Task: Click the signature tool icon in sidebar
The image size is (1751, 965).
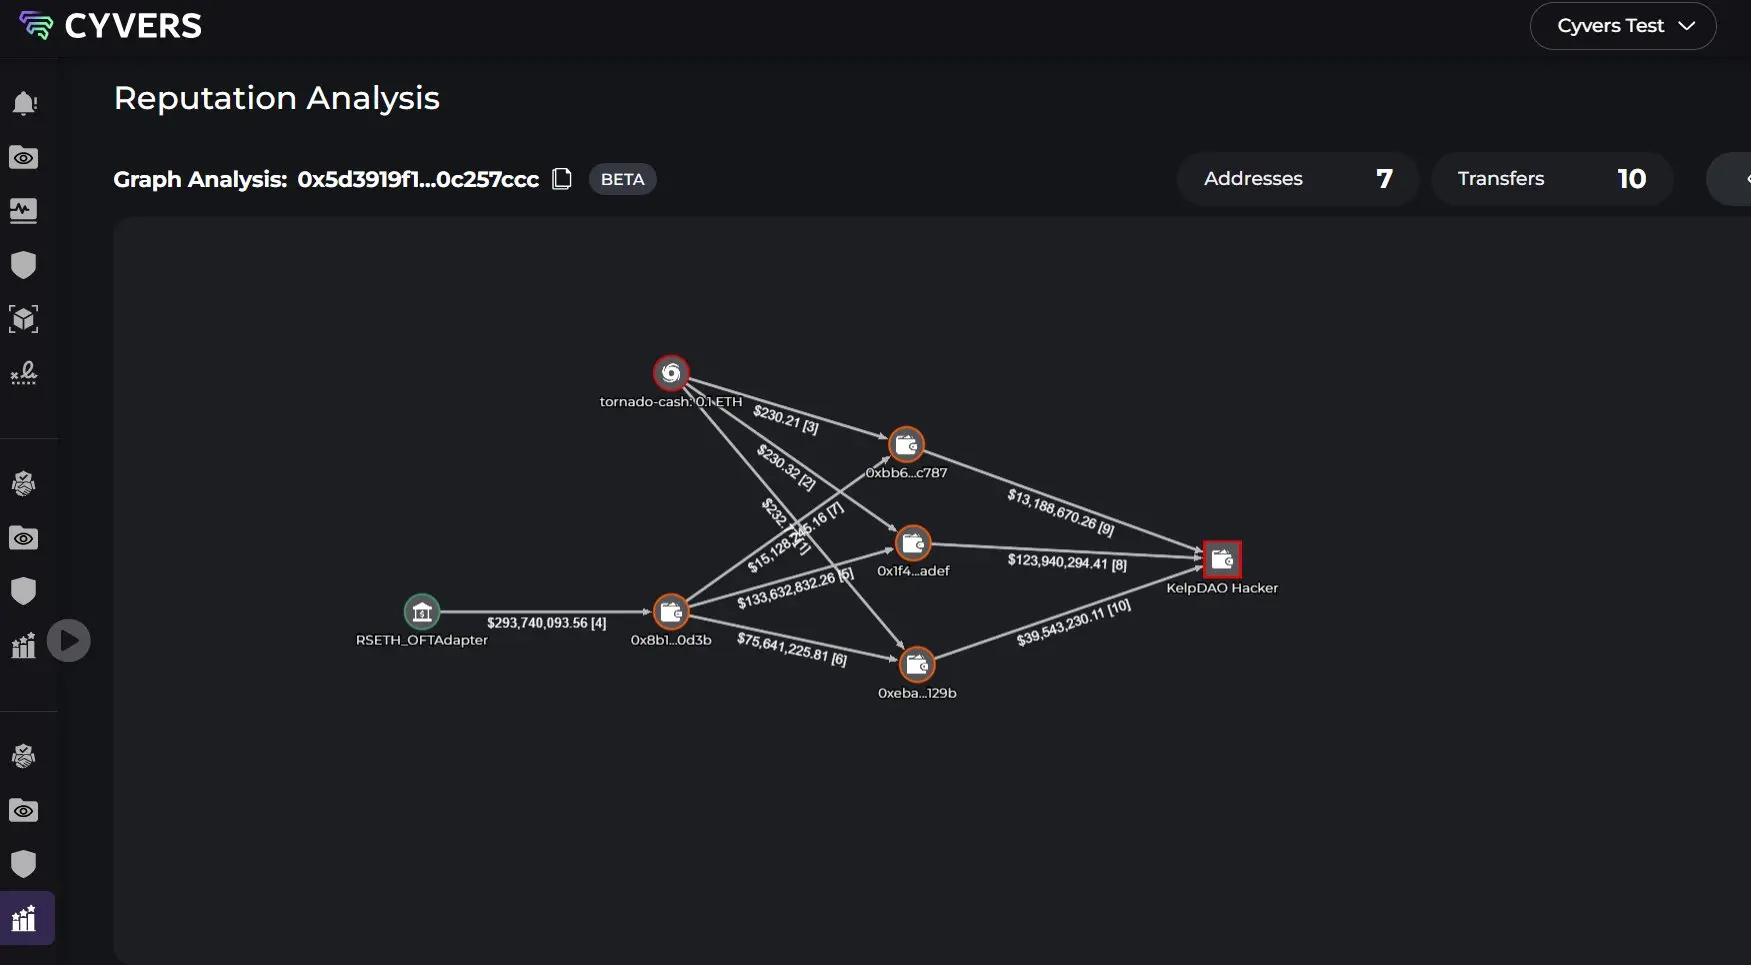Action: (24, 374)
